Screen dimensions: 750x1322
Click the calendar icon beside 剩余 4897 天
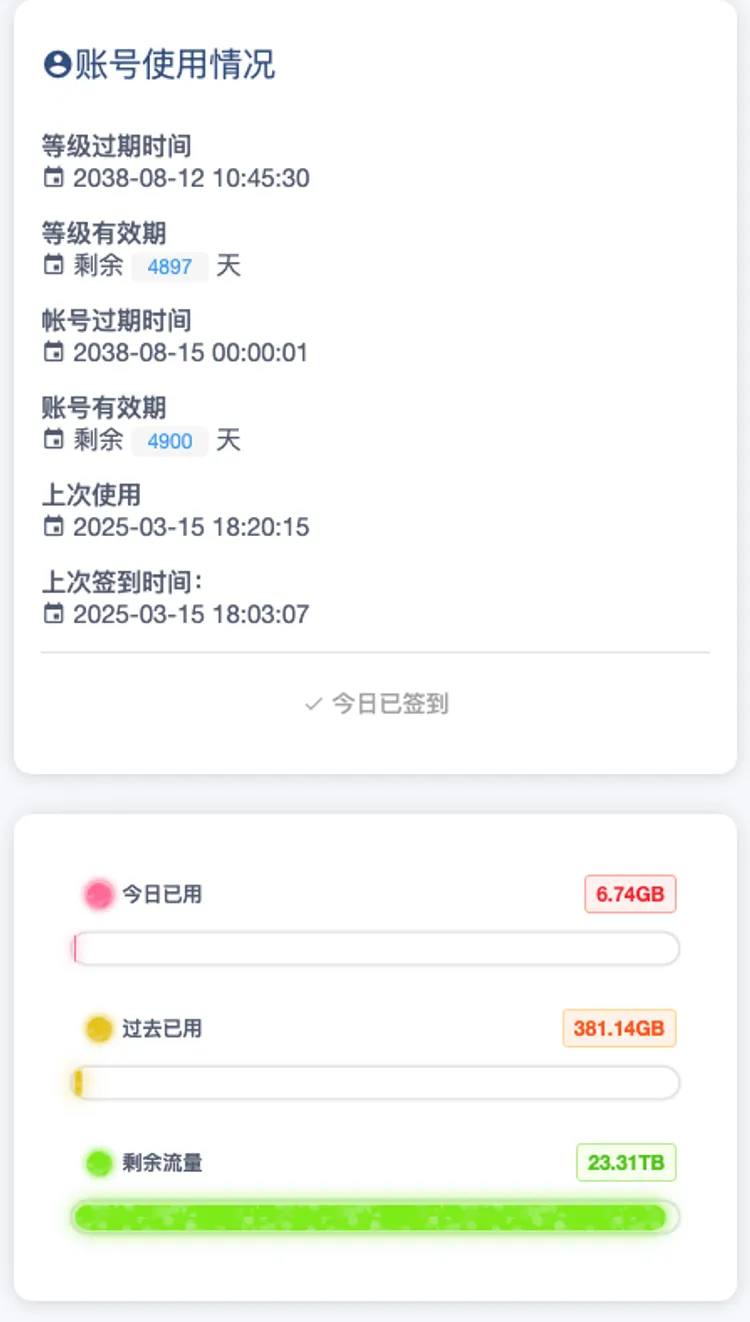pos(53,266)
